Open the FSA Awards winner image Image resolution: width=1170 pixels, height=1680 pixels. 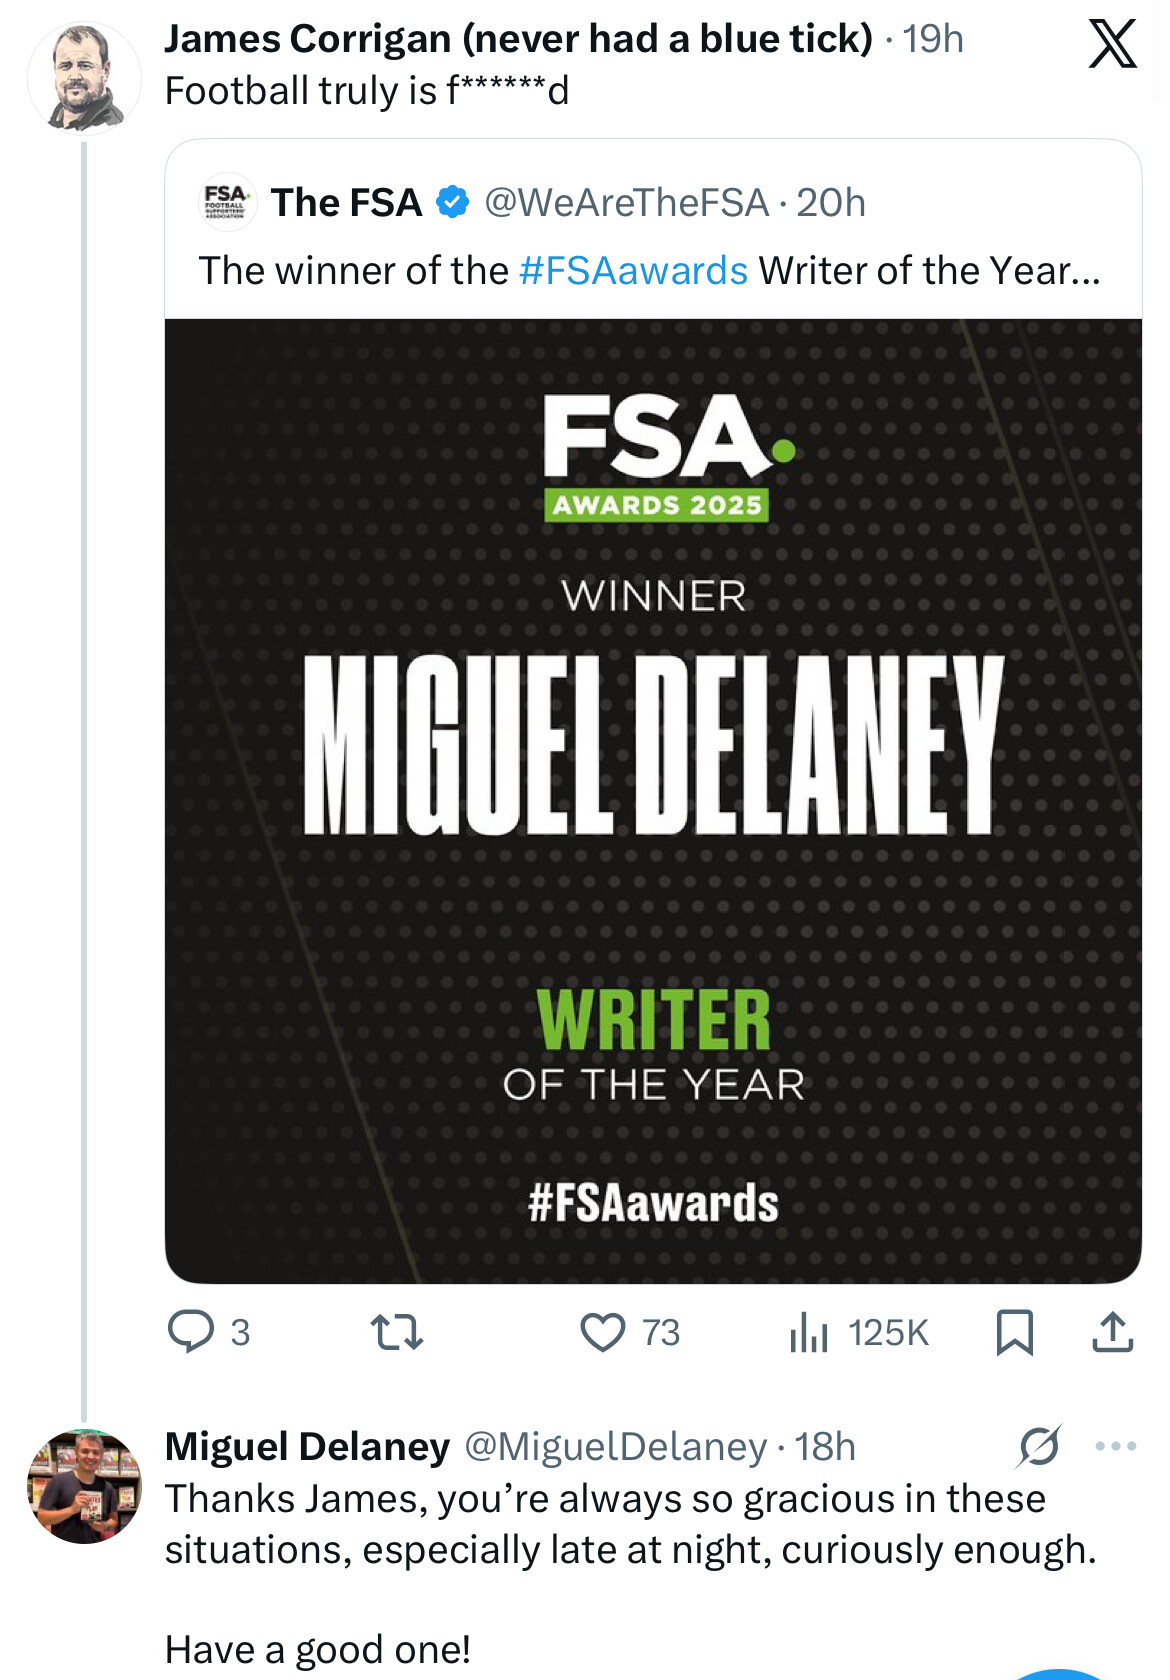(x=653, y=800)
